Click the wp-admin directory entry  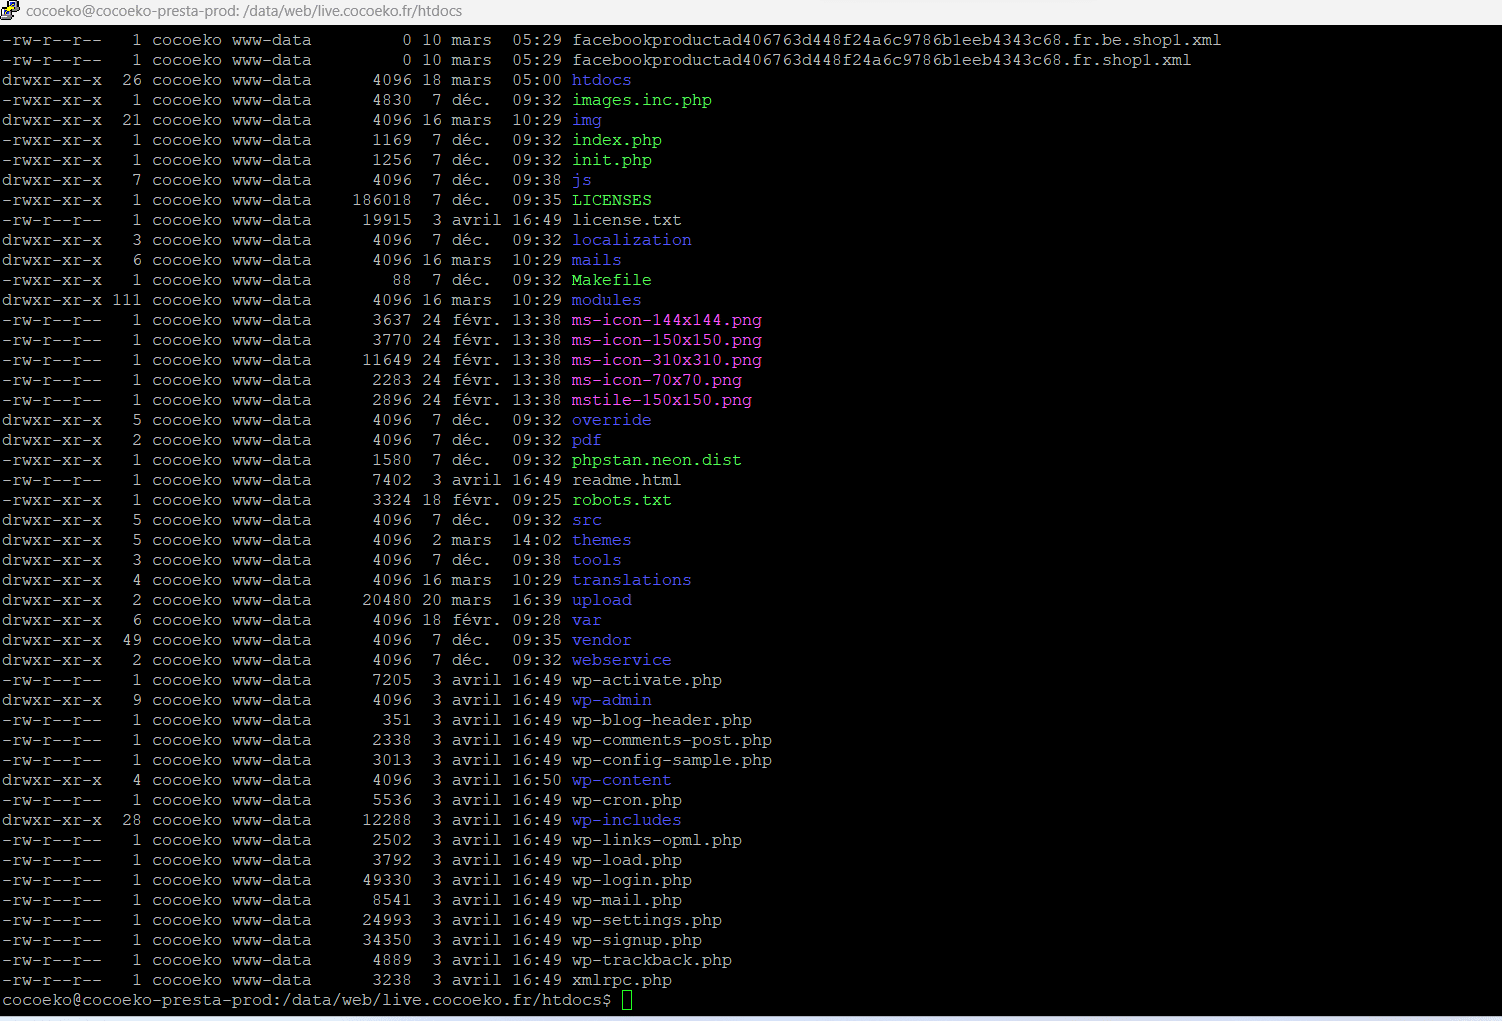tap(611, 700)
